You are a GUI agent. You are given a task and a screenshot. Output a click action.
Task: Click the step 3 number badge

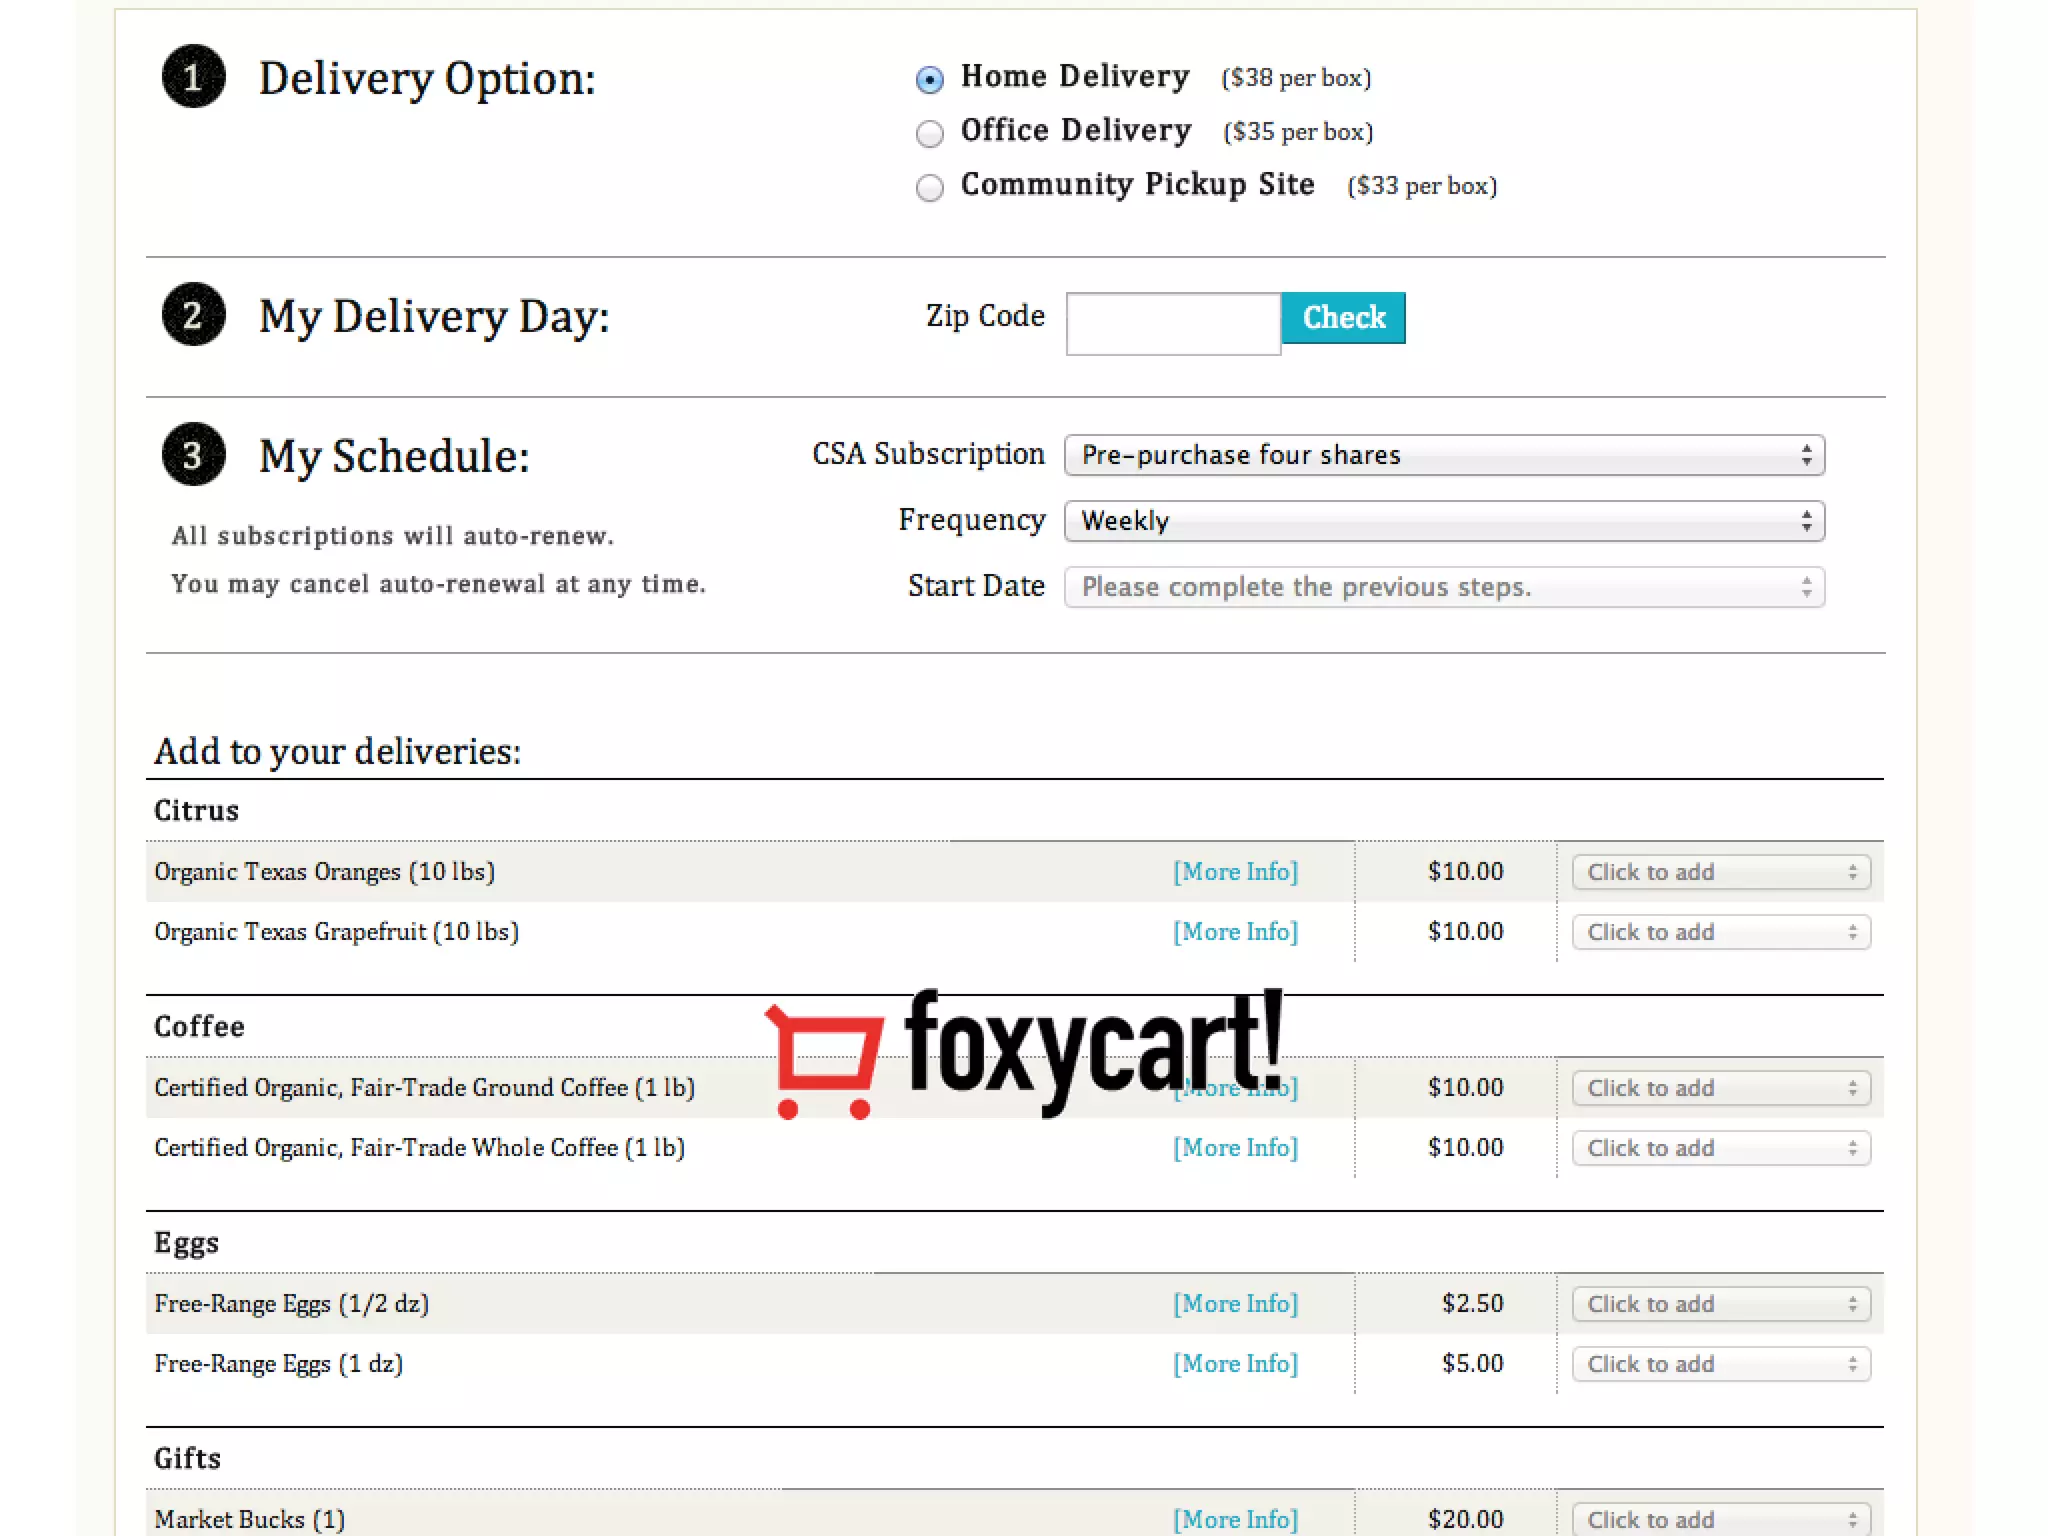(x=193, y=455)
